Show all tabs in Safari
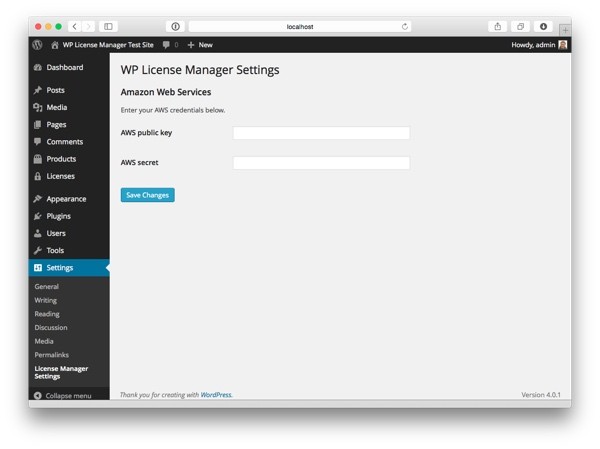600x449 pixels. tap(520, 26)
